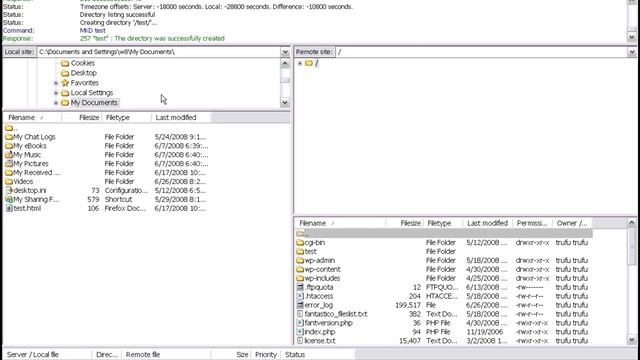Image resolution: width=640 pixels, height=360 pixels.
Task: Click the .ftpquota file icon
Action: 300,287
